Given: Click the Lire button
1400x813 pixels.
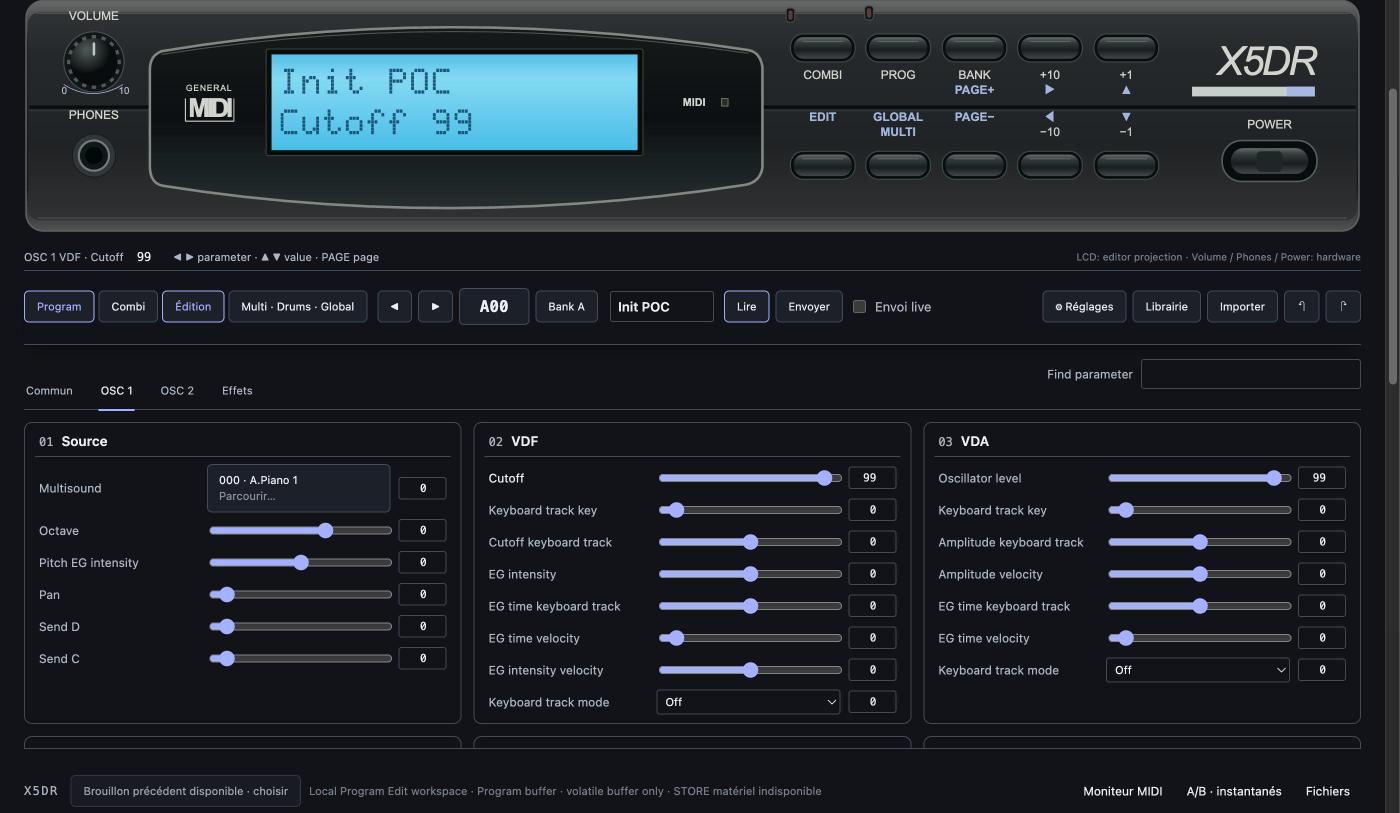Looking at the screenshot, I should 747,306.
